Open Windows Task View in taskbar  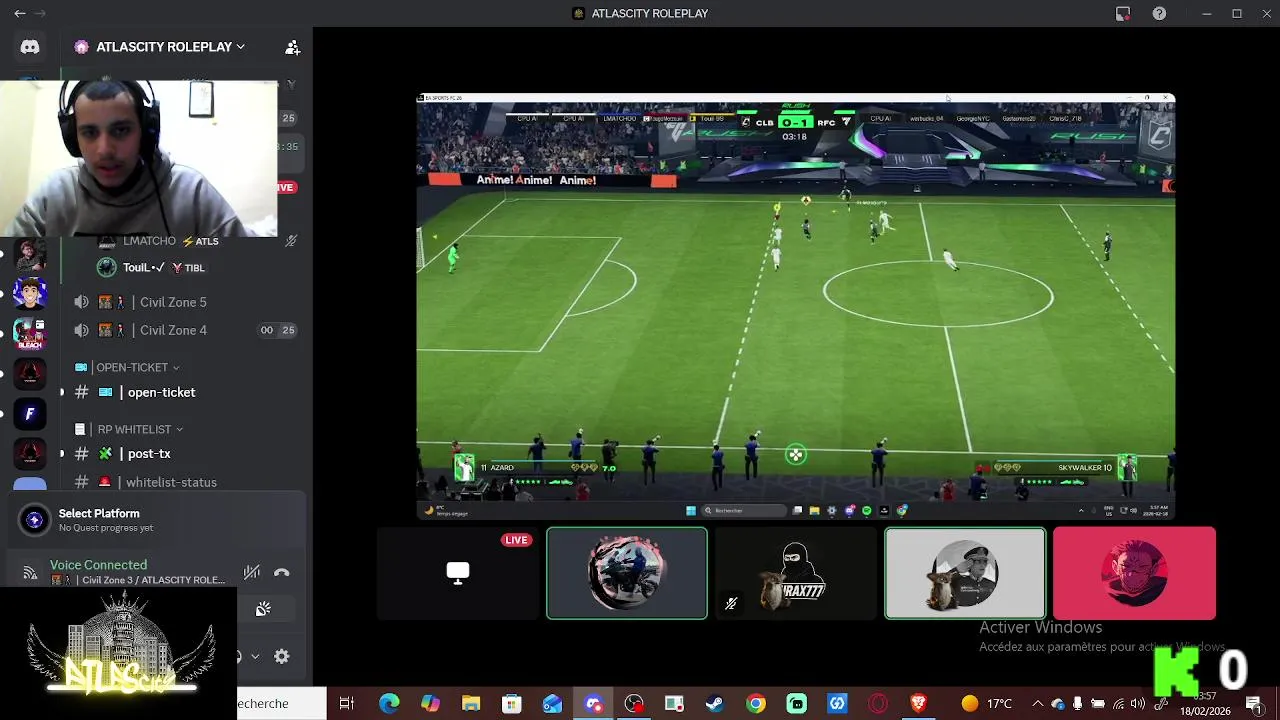347,704
